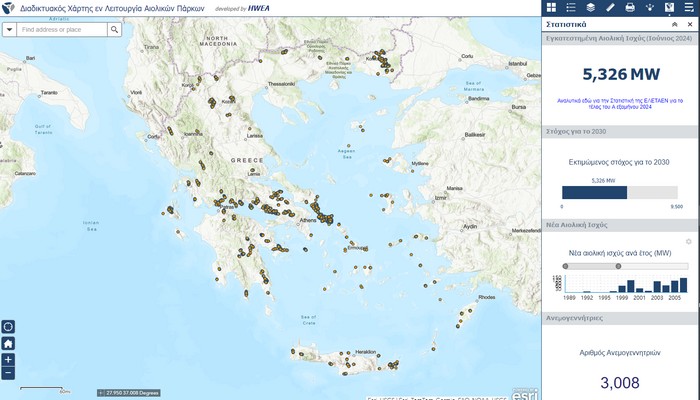Click the search magnifier button
This screenshot has height=400, width=700.
115,30
